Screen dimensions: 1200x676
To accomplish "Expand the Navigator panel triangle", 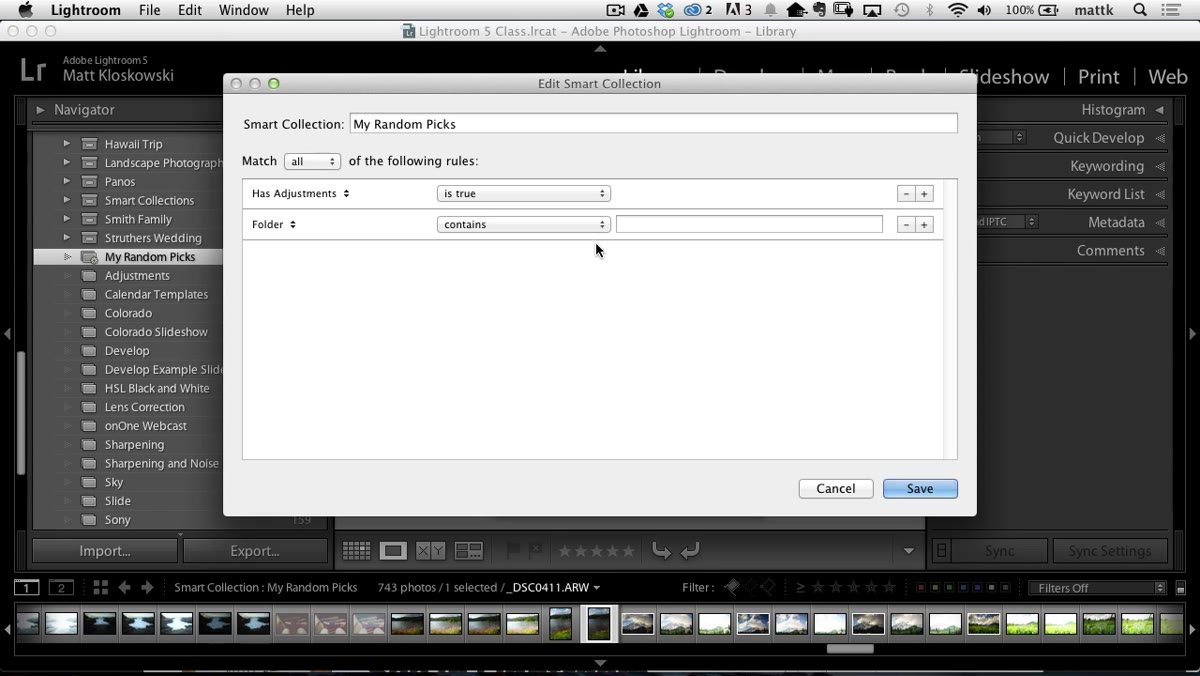I will [40, 110].
